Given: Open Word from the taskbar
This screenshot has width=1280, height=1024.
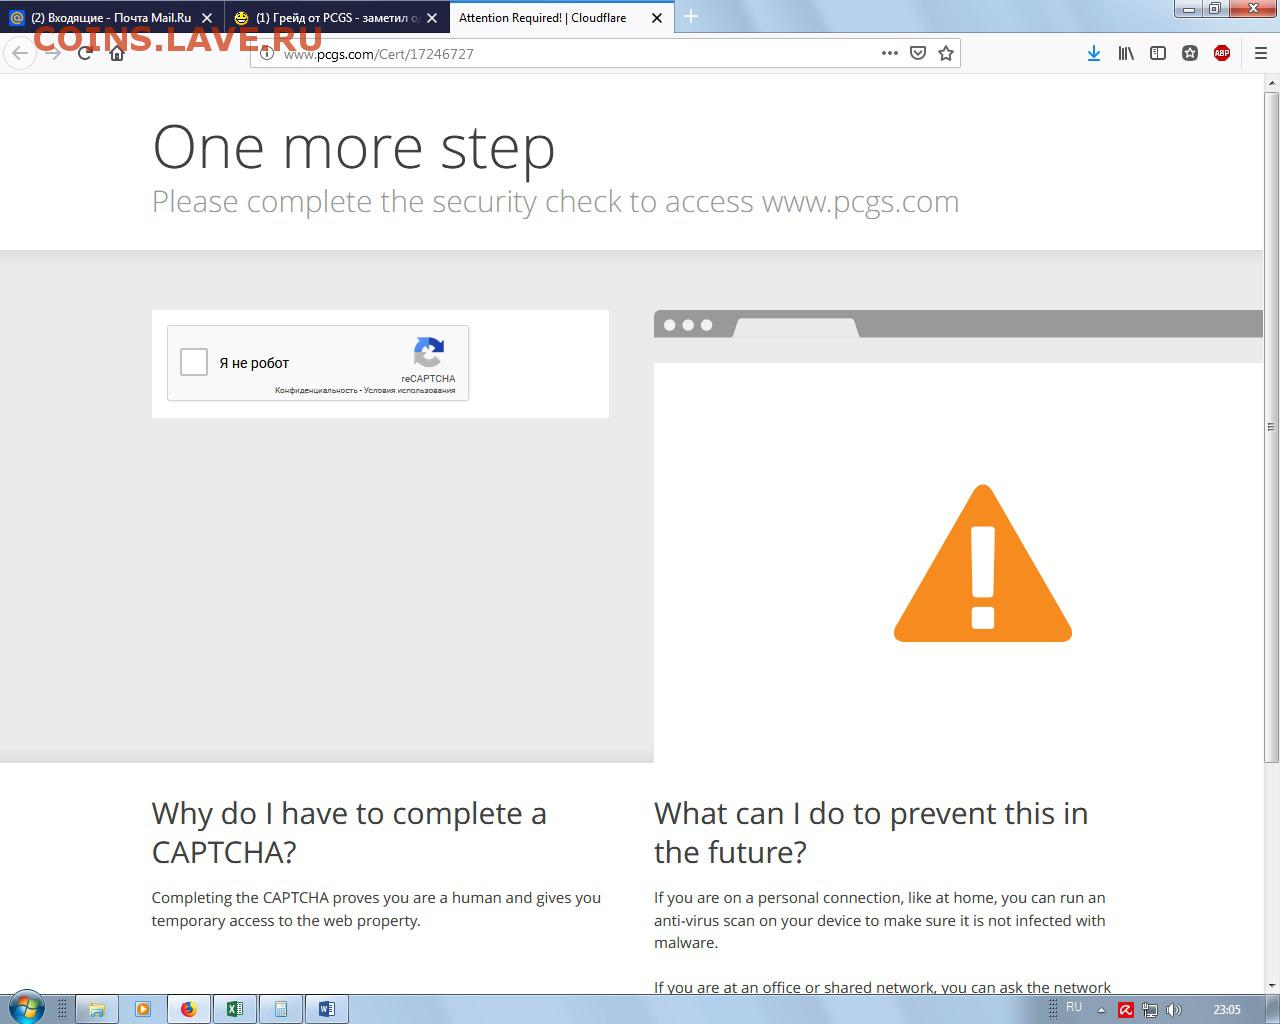Looking at the screenshot, I should pos(327,1009).
